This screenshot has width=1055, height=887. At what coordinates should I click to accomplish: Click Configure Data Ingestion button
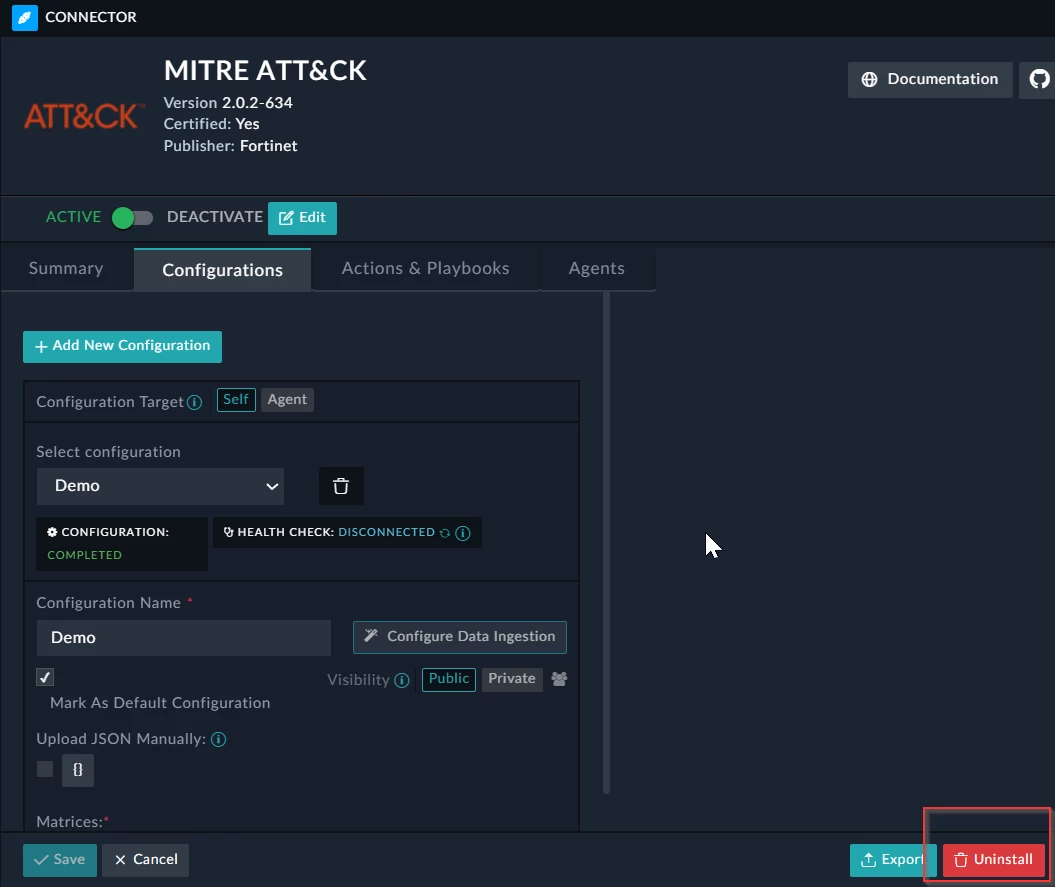pos(460,637)
